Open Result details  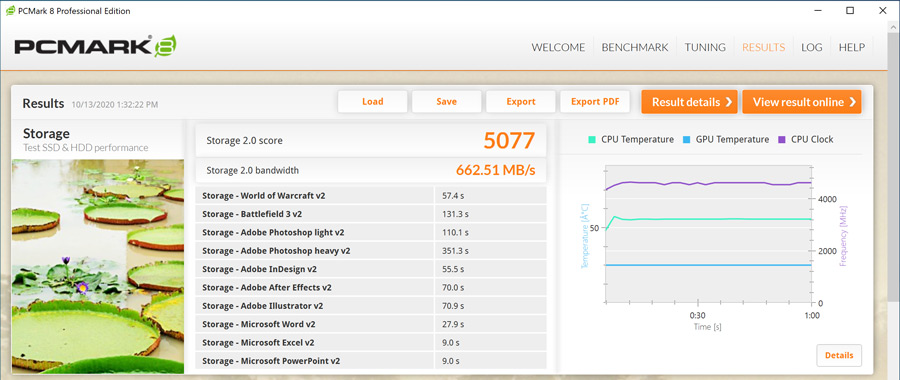tap(689, 102)
